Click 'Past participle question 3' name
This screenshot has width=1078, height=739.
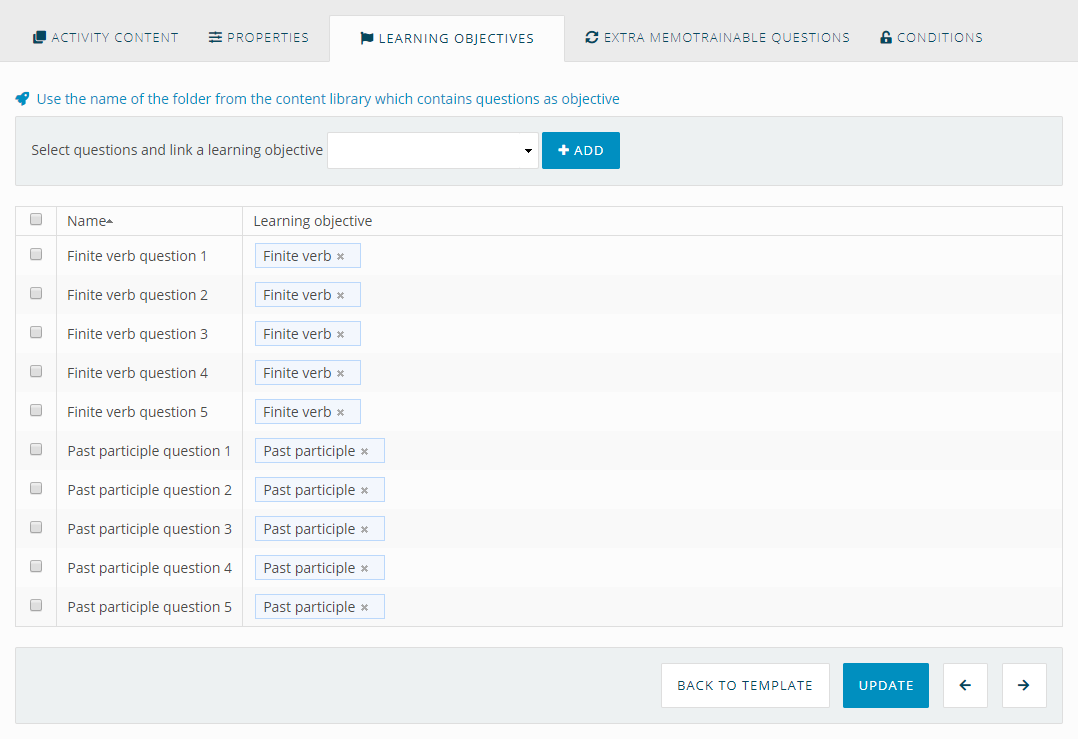click(x=150, y=529)
